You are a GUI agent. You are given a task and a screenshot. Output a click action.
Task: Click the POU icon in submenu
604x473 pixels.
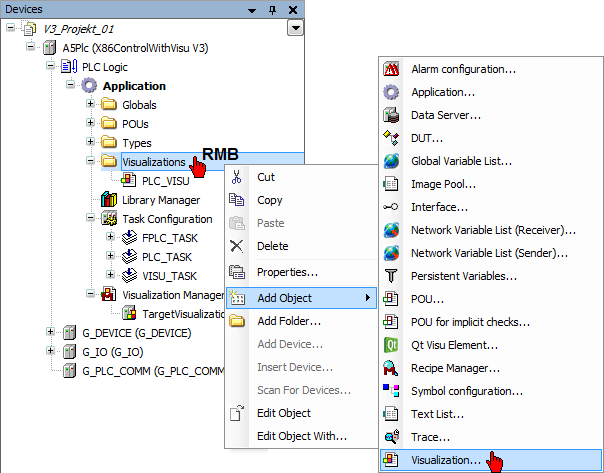coord(391,299)
